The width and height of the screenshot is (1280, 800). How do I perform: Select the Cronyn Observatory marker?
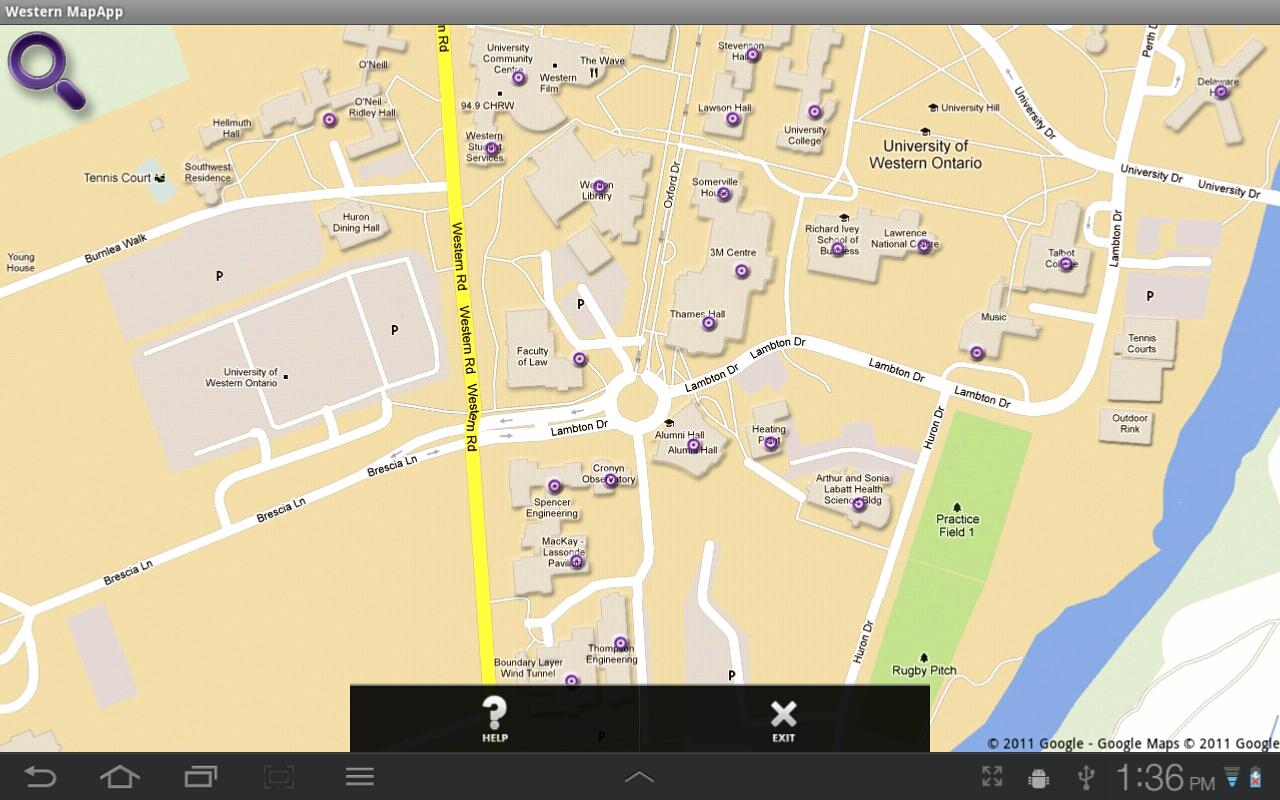tap(610, 480)
